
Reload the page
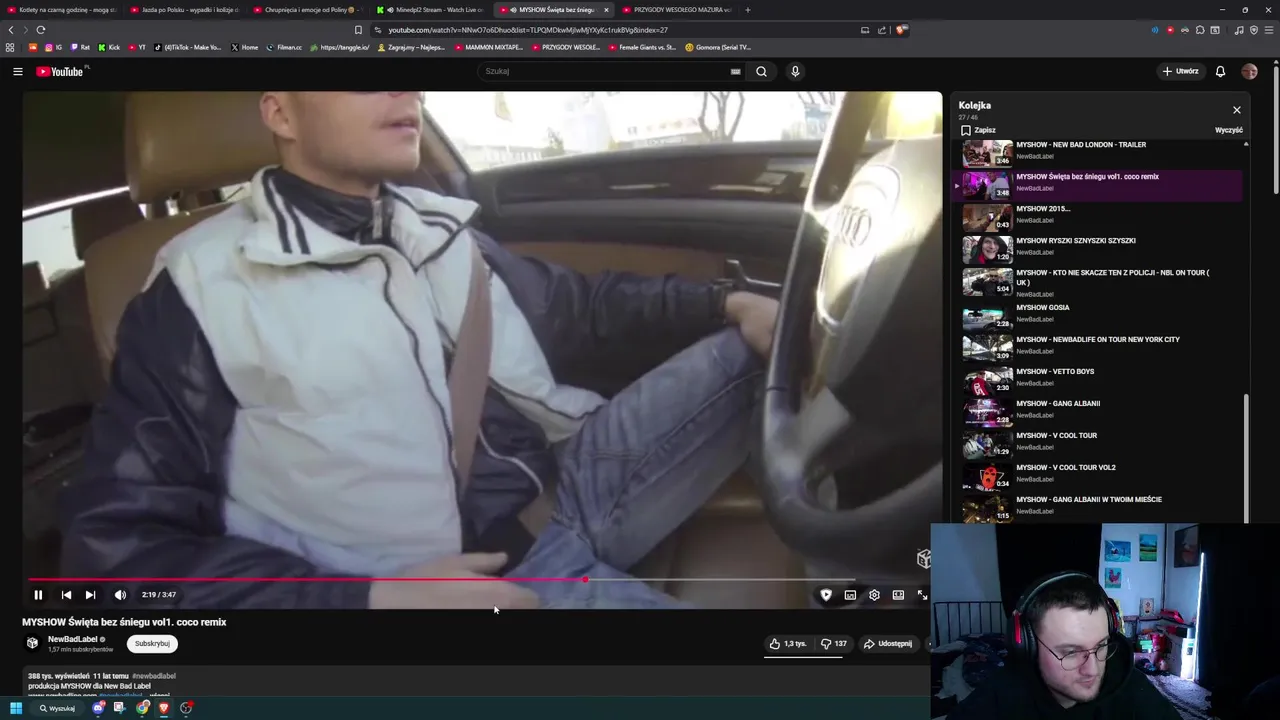click(x=40, y=30)
